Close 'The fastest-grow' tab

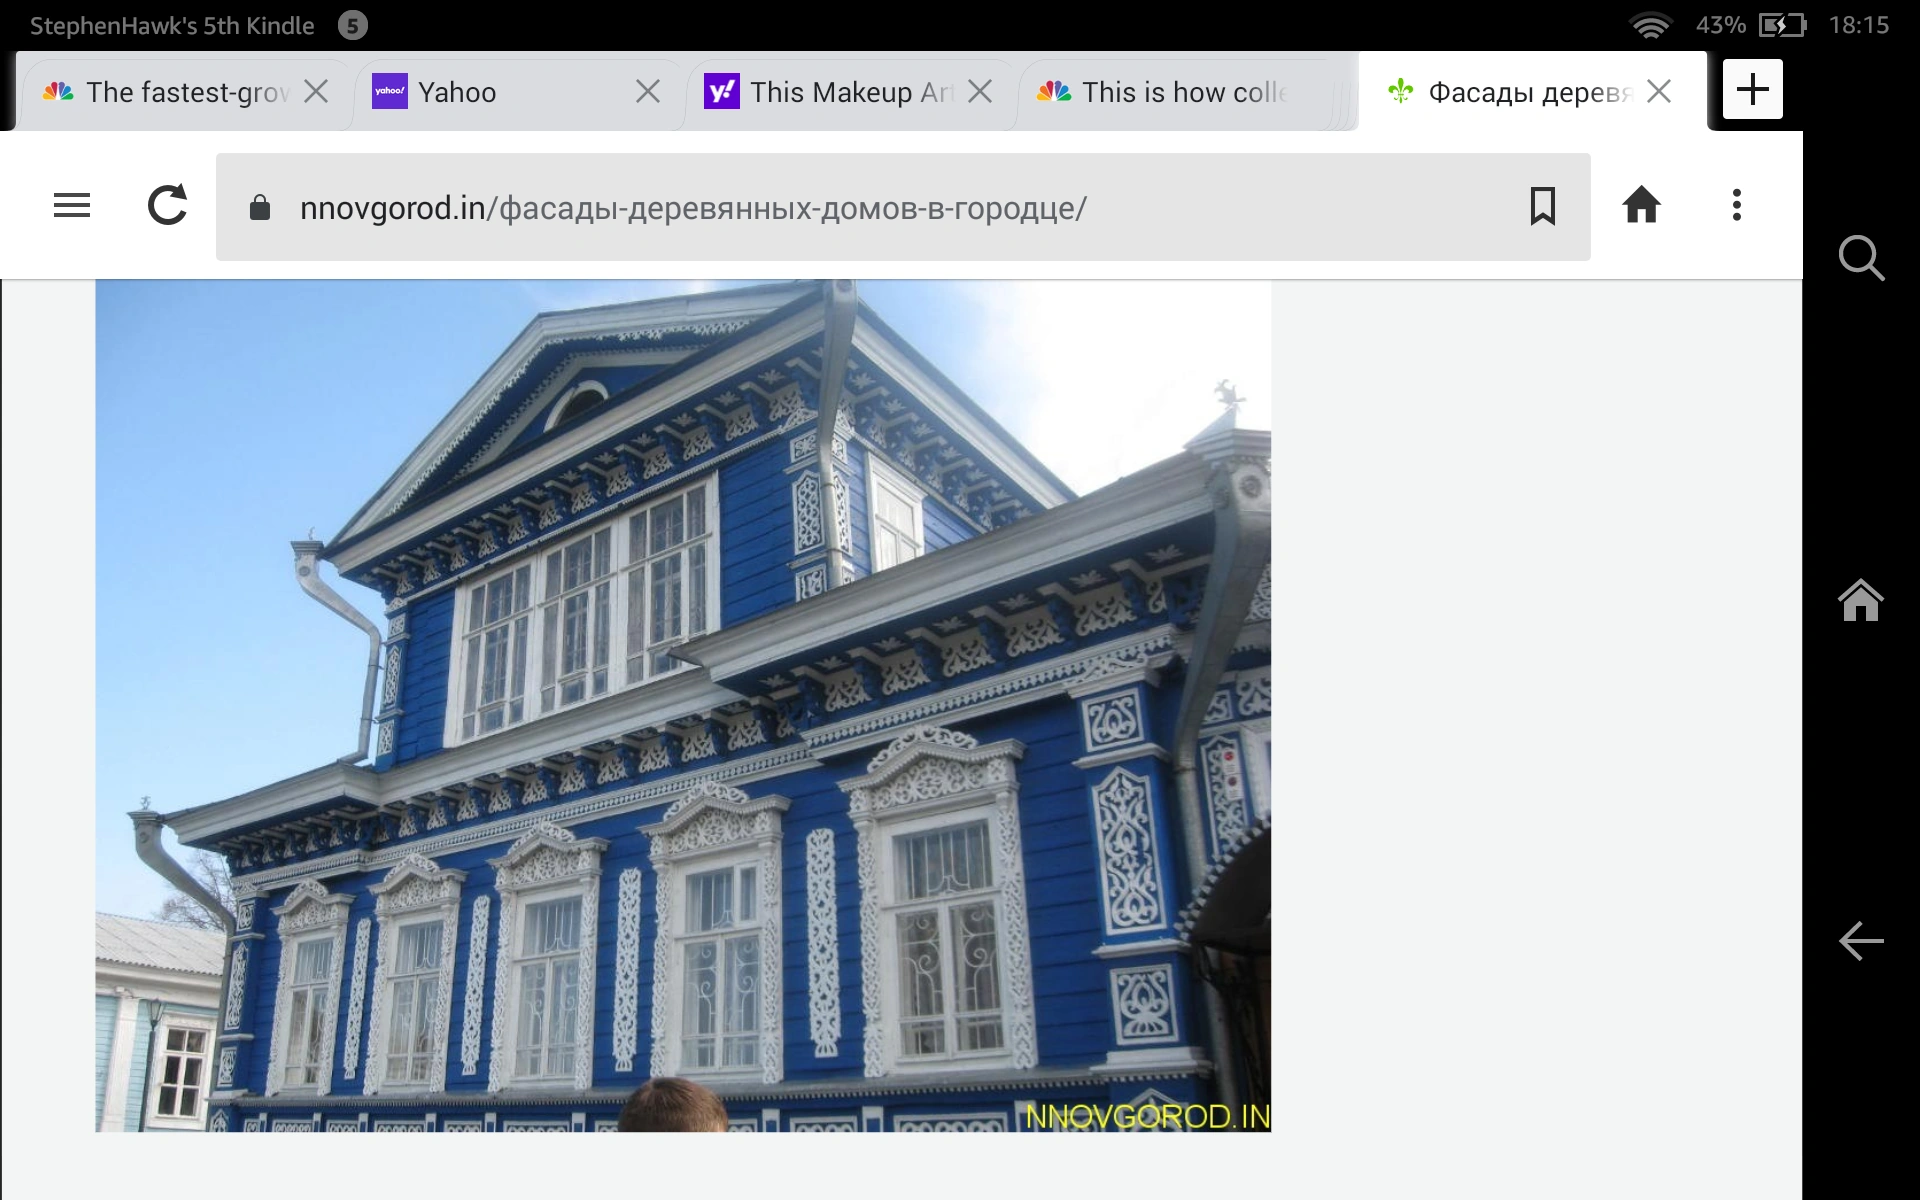coord(316,92)
